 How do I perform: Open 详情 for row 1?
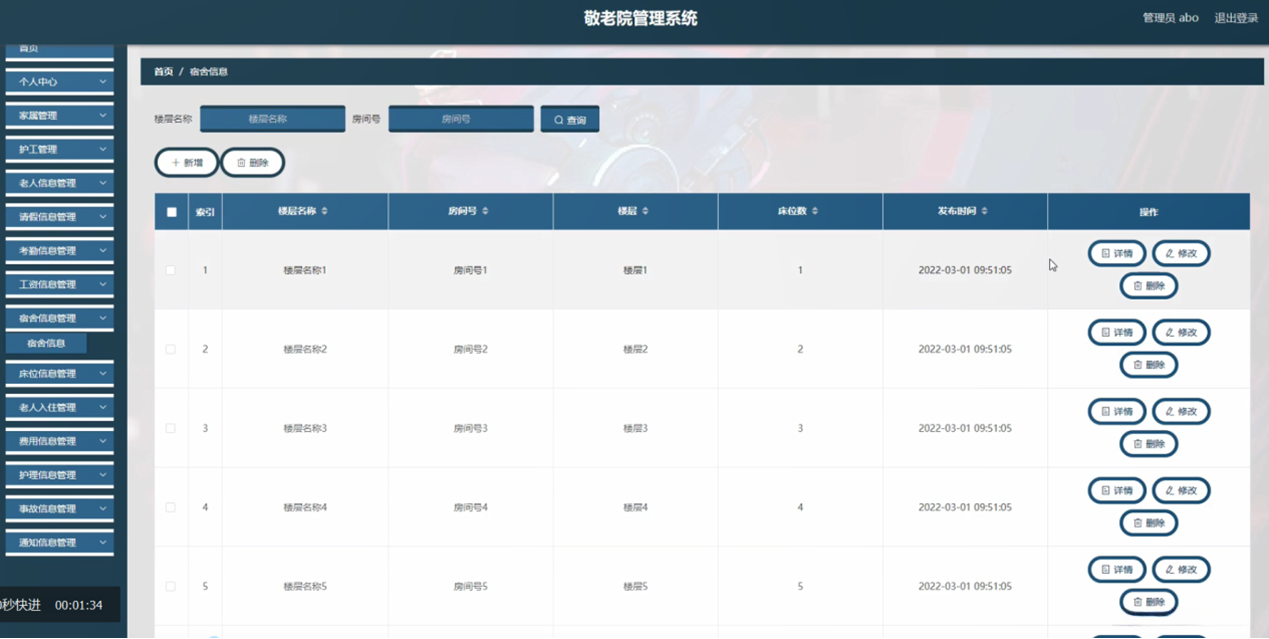(x=1117, y=254)
